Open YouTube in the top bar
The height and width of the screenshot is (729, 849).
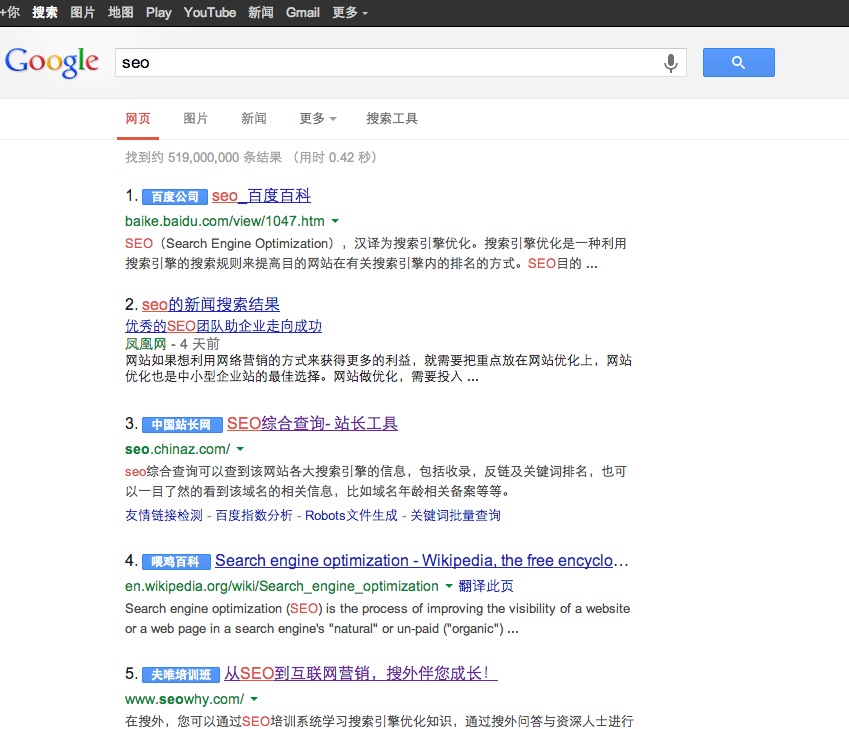tap(210, 12)
